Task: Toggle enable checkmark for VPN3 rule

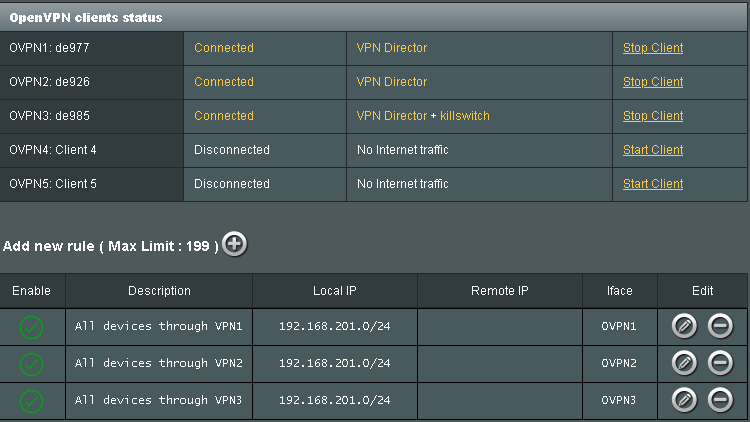Action: pyautogui.click(x=32, y=401)
